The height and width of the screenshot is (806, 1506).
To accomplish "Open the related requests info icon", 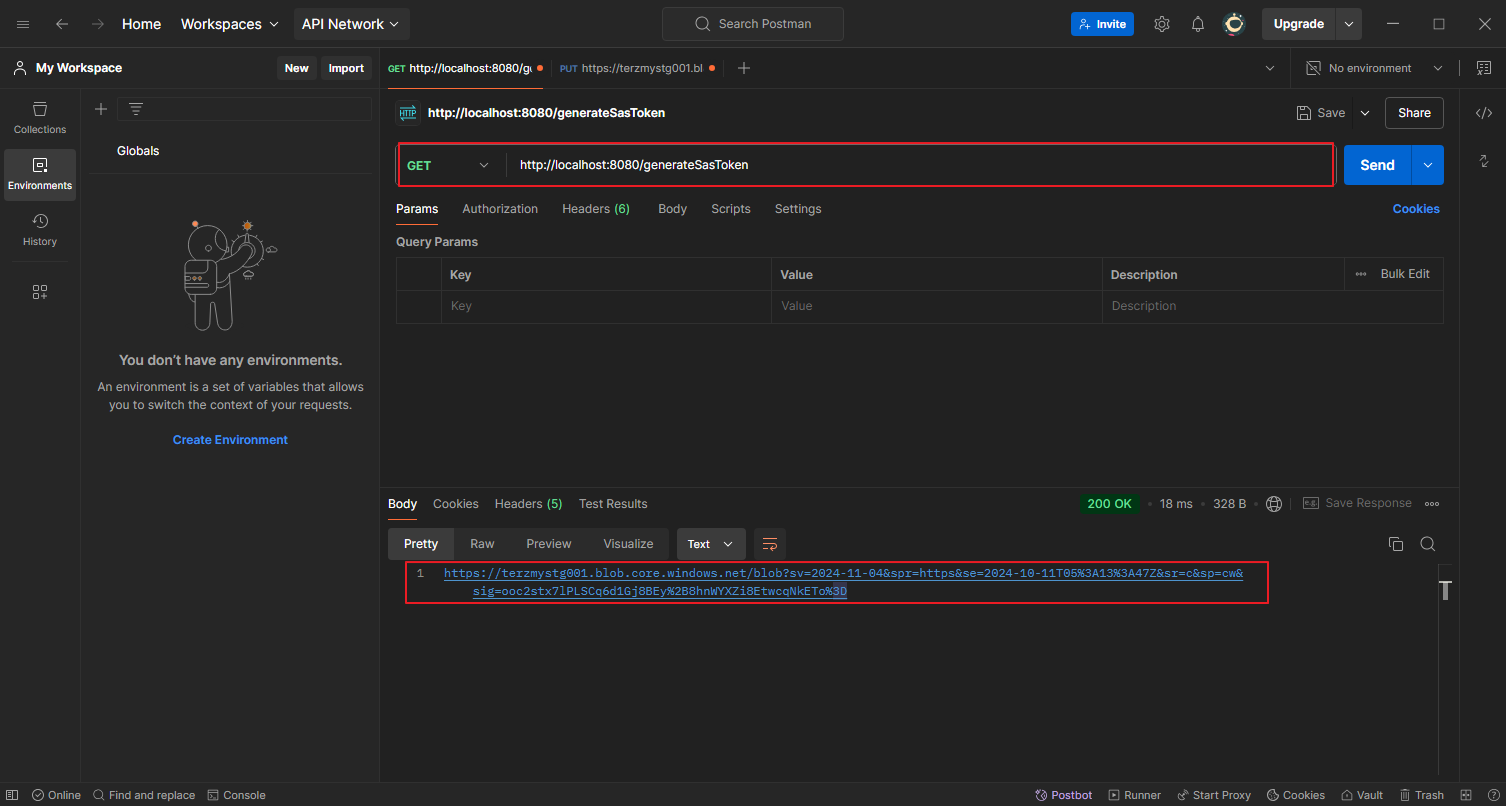I will (x=1483, y=161).
